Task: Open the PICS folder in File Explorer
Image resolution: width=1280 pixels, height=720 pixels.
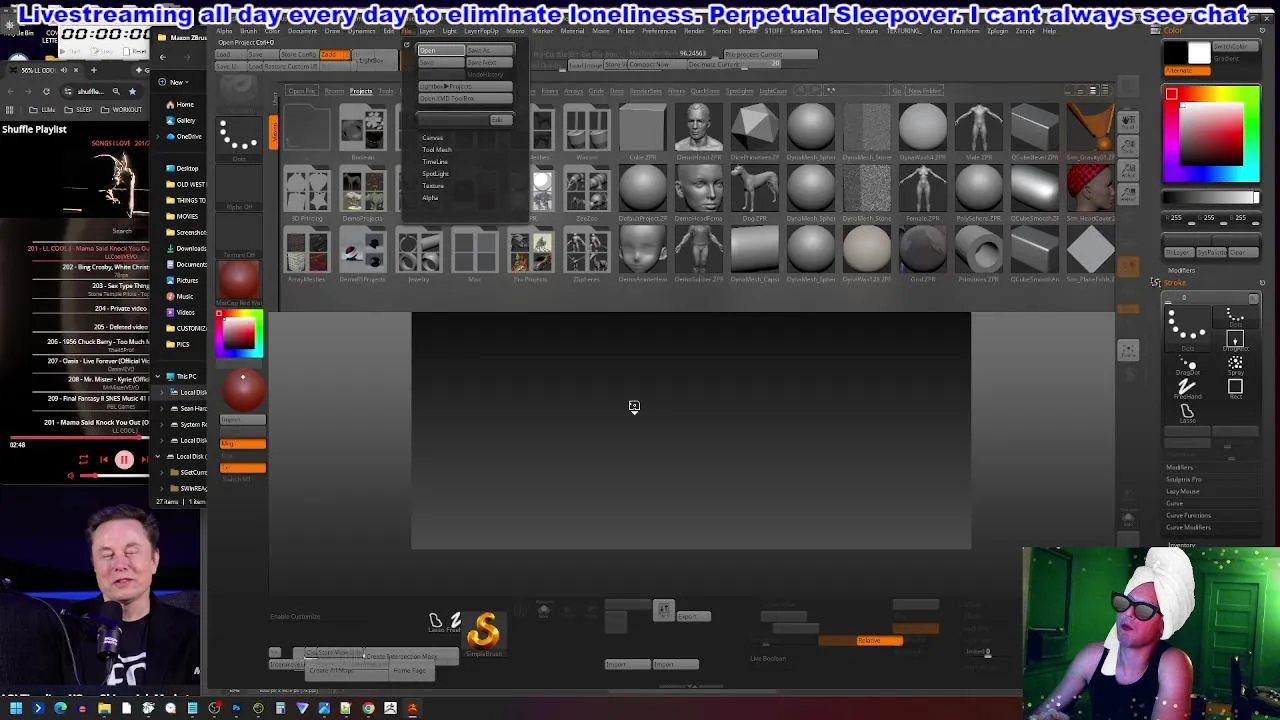Action: (178, 344)
